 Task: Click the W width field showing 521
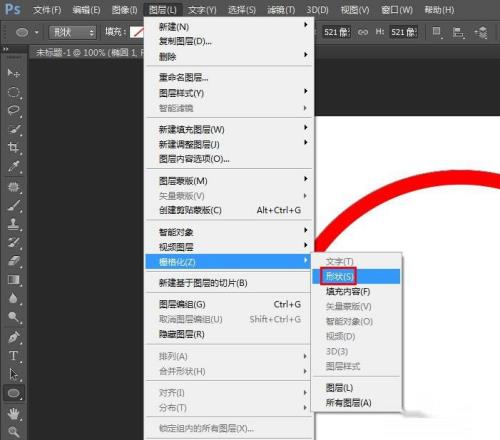(337, 32)
